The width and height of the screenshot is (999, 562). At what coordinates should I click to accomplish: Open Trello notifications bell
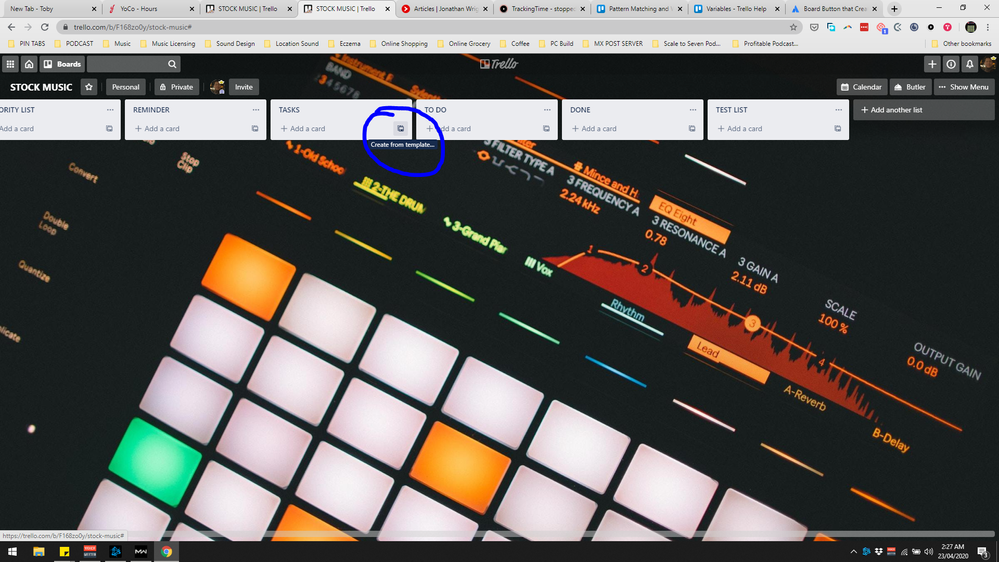[969, 64]
